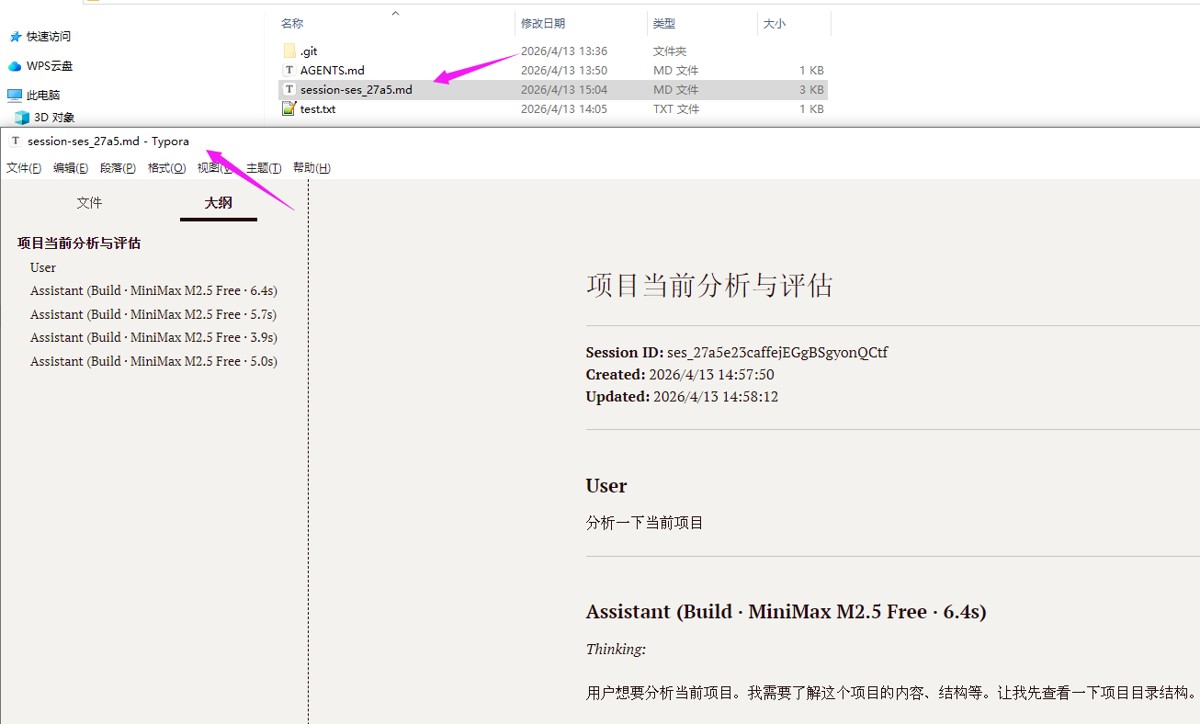The width and height of the screenshot is (1200, 724).
Task: Click the document title 项目当前分析与评估
Action: 709,285
